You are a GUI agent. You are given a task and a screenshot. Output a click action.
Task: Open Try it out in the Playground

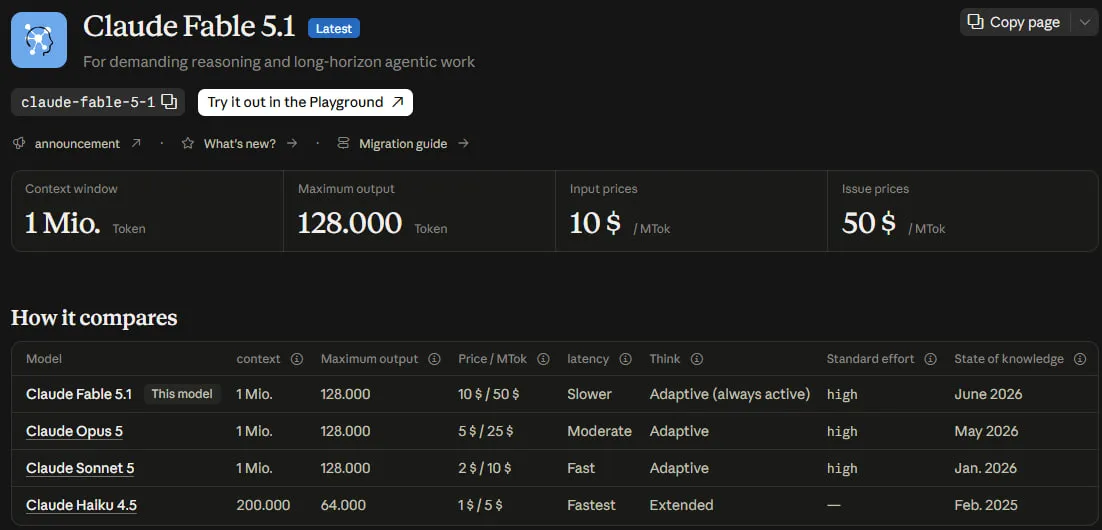(305, 102)
